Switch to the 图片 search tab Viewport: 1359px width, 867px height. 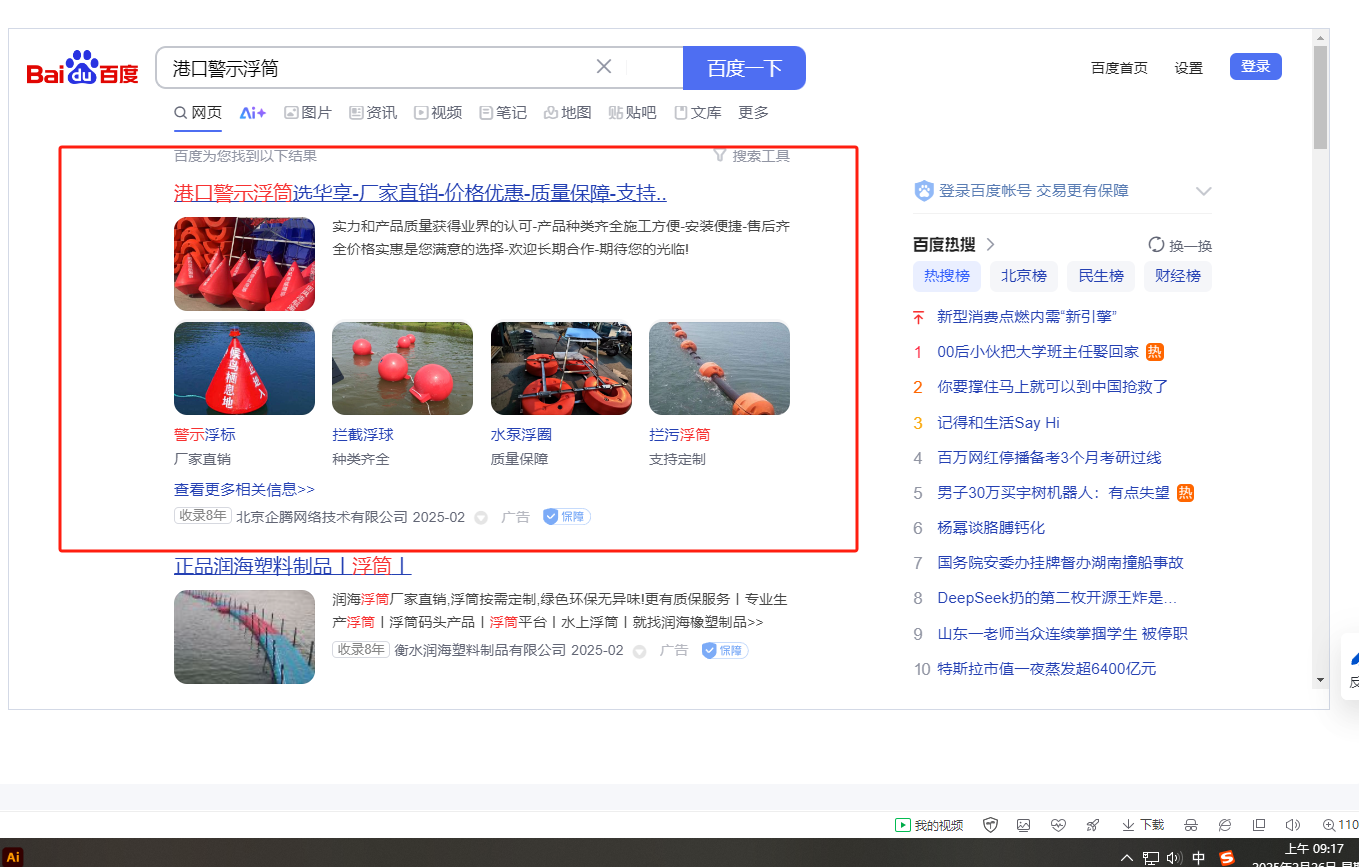pos(308,113)
